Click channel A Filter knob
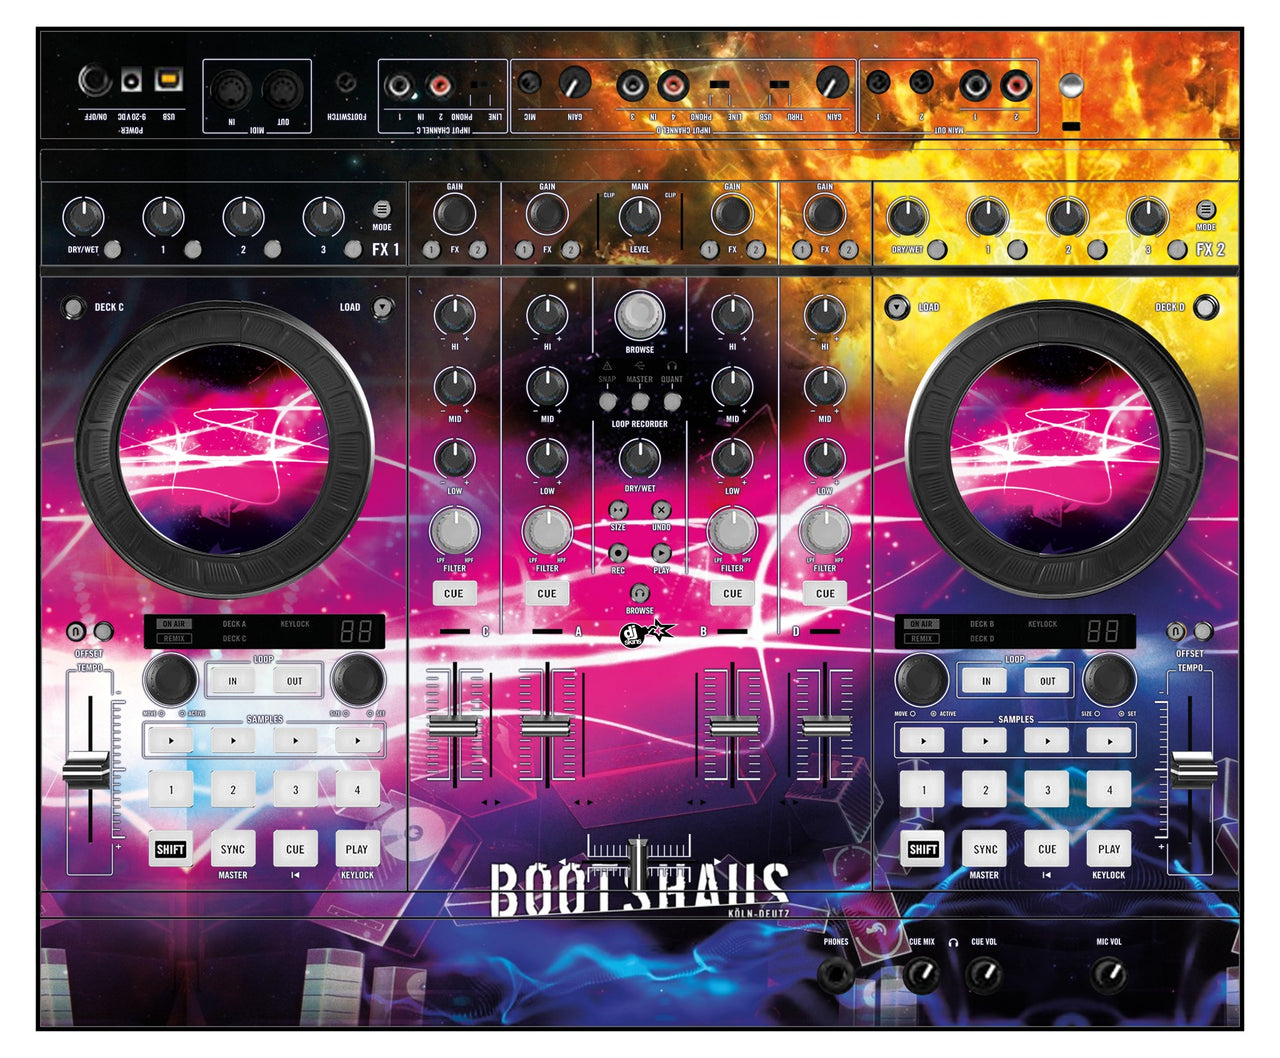1280x1058 pixels. (x=547, y=531)
